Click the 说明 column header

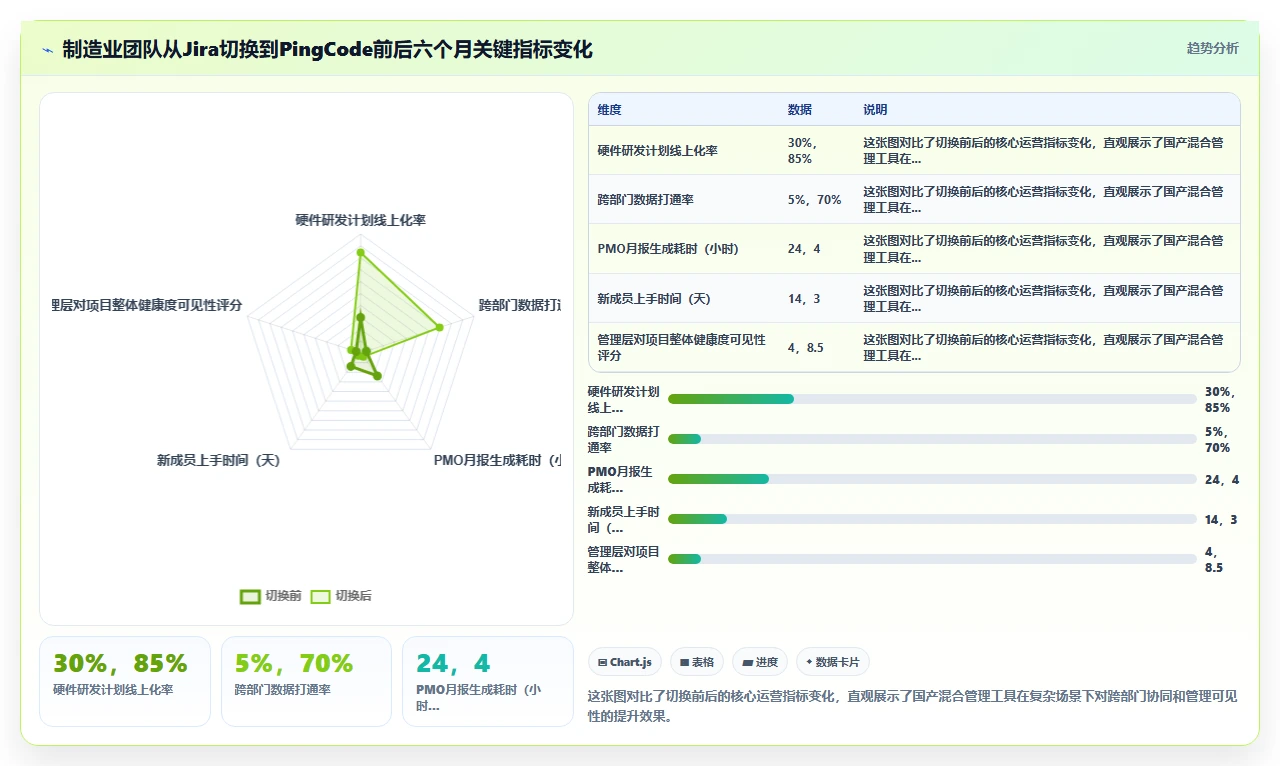click(875, 110)
